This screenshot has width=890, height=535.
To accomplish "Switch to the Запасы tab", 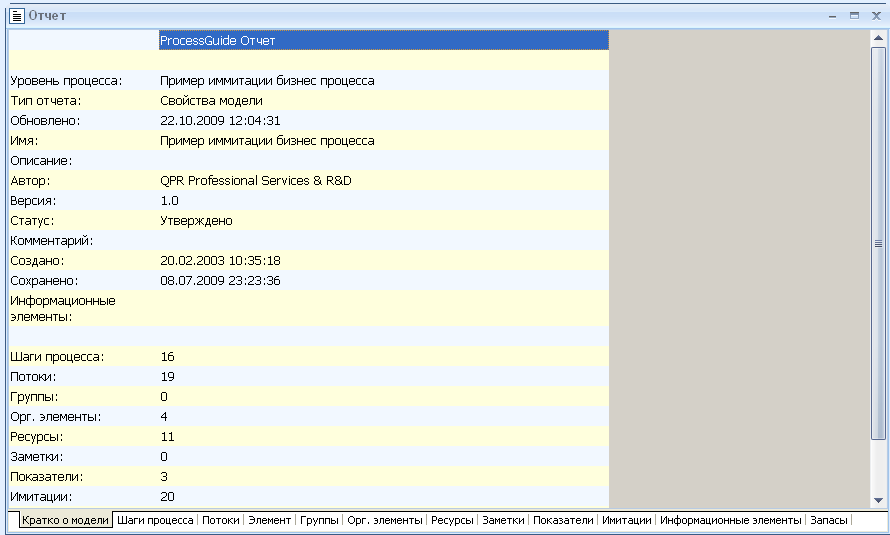I will click(829, 520).
